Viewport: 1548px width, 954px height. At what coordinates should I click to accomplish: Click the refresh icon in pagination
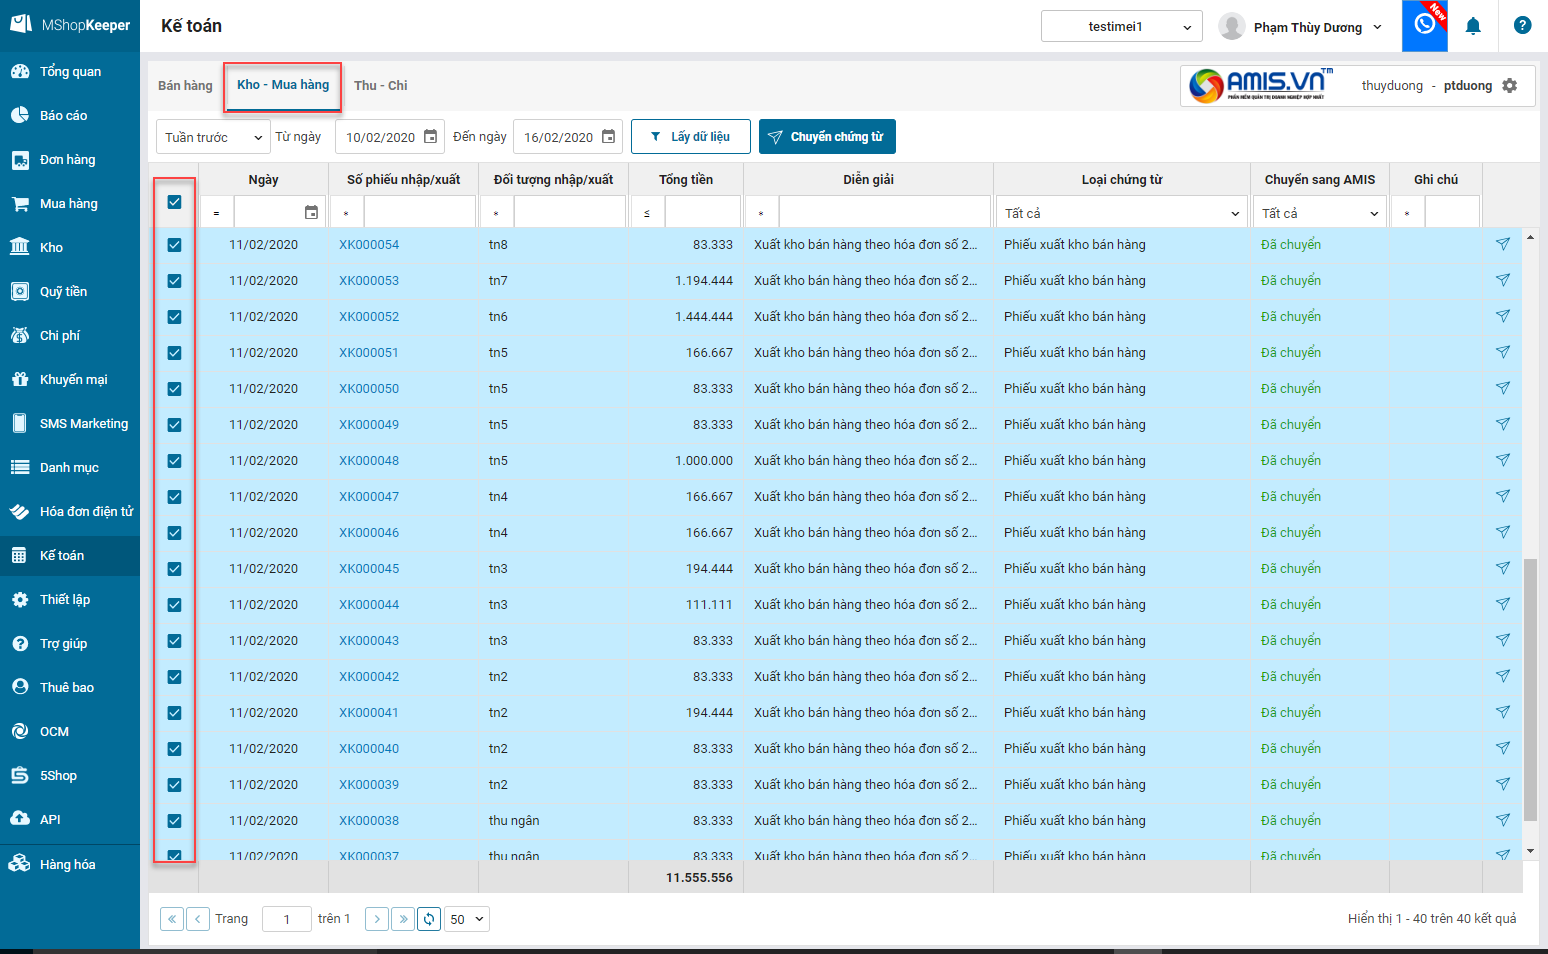point(429,919)
